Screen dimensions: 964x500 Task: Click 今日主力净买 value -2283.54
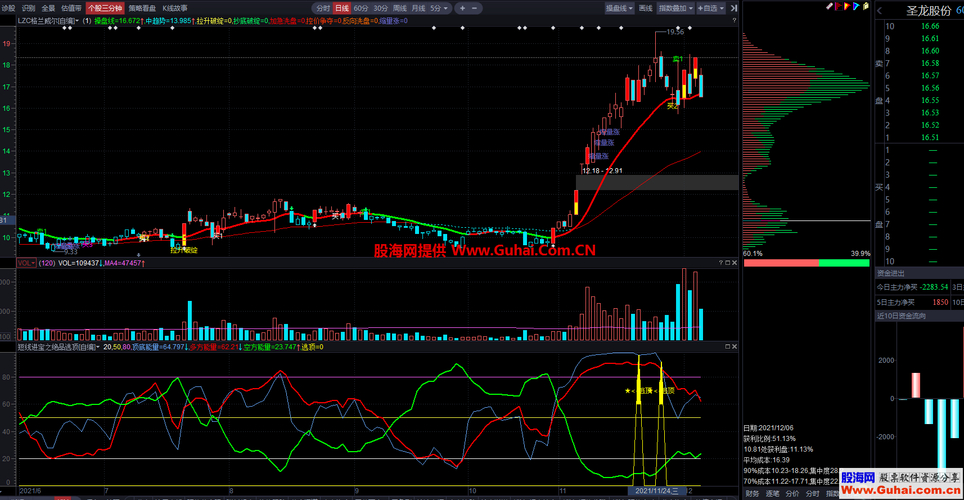pyautogui.click(x=933, y=287)
